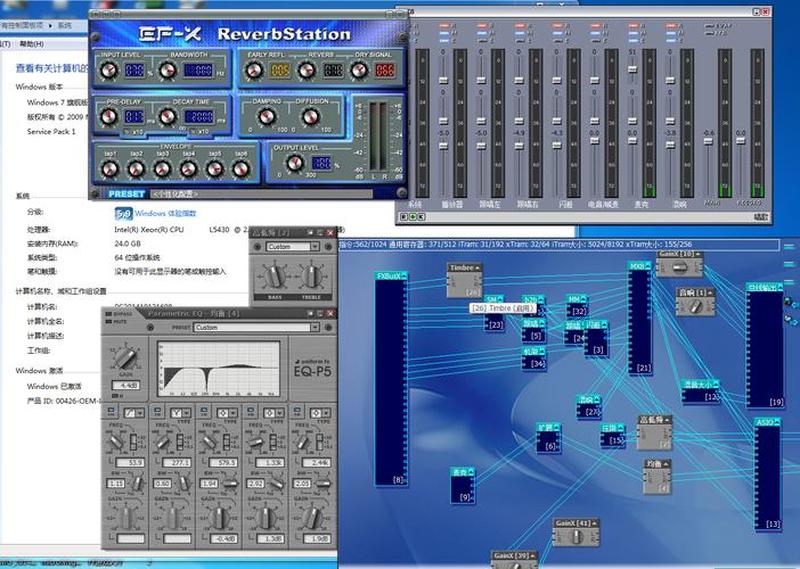
Task: Toggle the first EQ band on/off button
Action: 111,411
